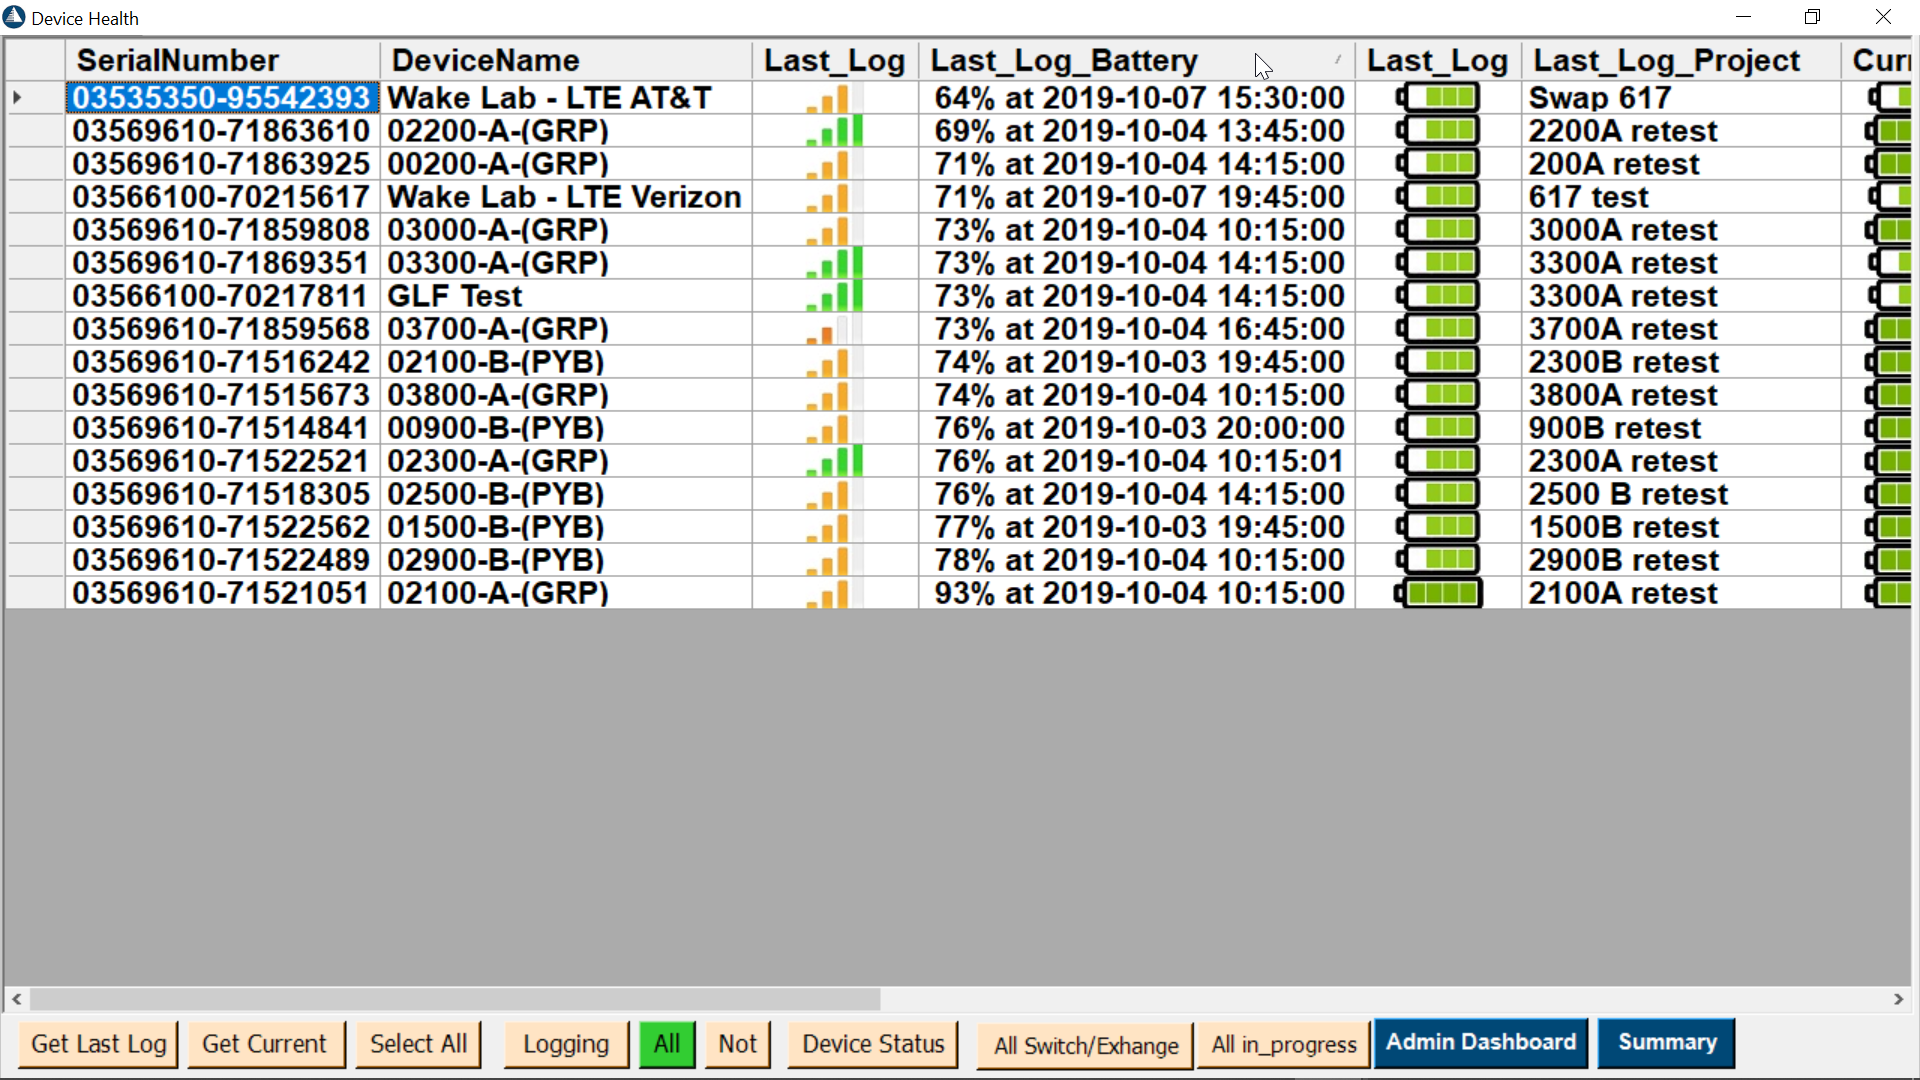Click the Device Health app icon in title bar
The width and height of the screenshot is (1920, 1080).
(14, 17)
